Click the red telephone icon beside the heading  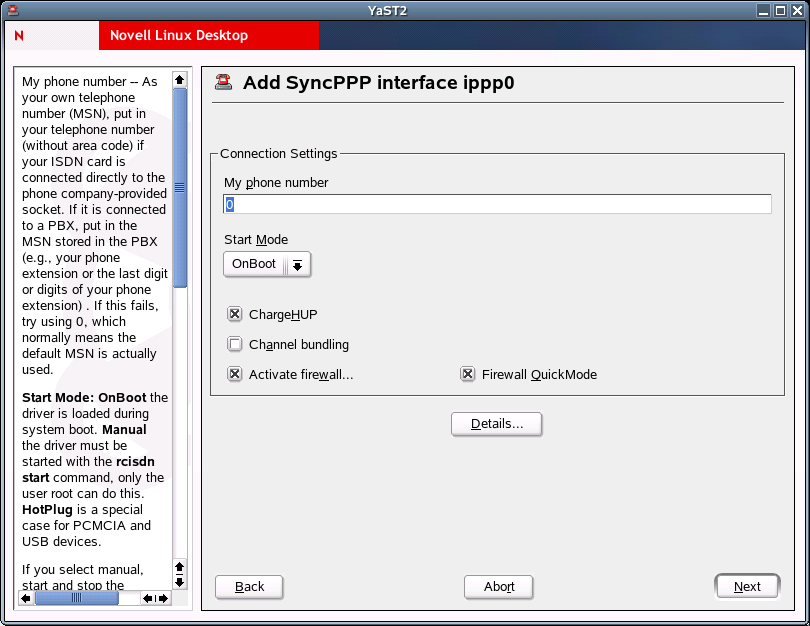224,82
